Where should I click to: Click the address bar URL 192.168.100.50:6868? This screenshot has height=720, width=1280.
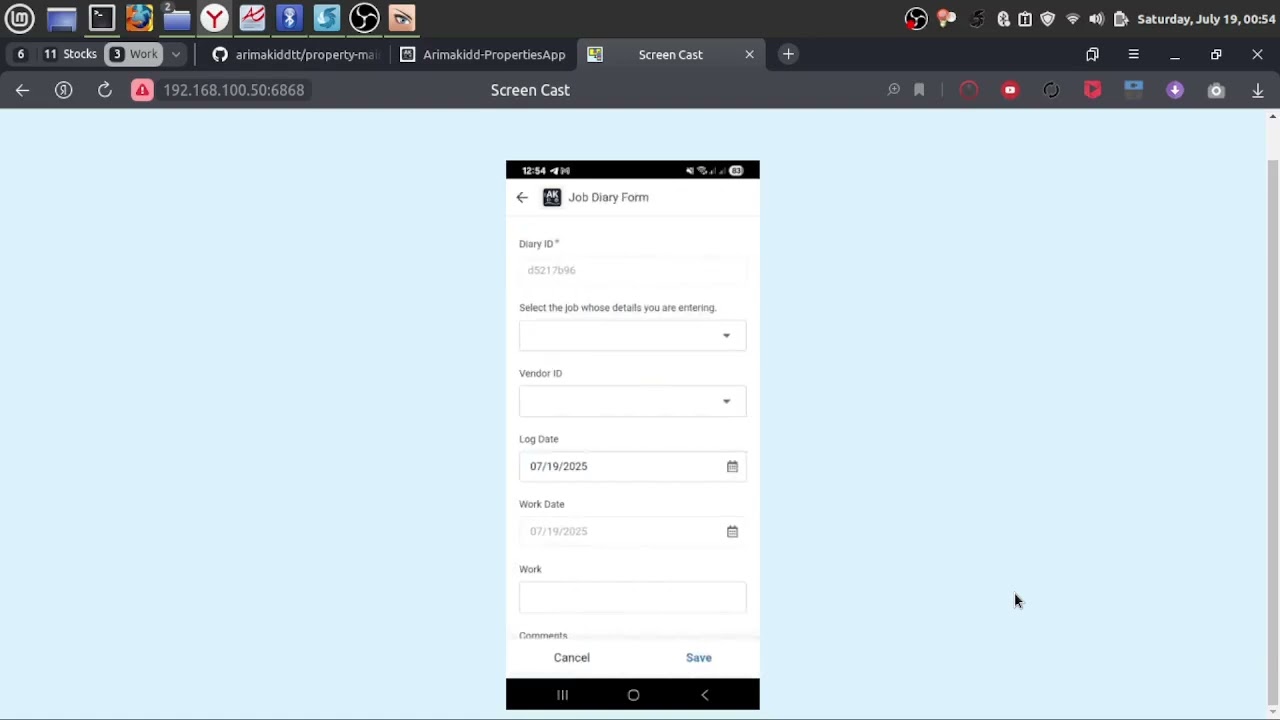tap(233, 90)
